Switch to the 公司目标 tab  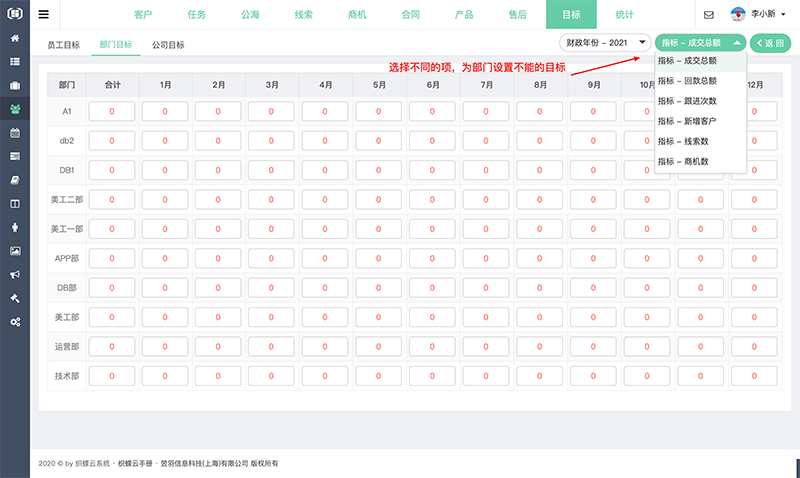(x=168, y=45)
